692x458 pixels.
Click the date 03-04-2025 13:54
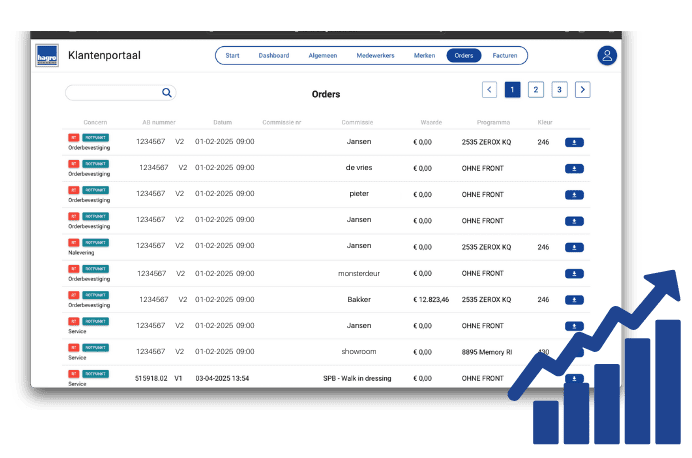pyautogui.click(x=222, y=378)
